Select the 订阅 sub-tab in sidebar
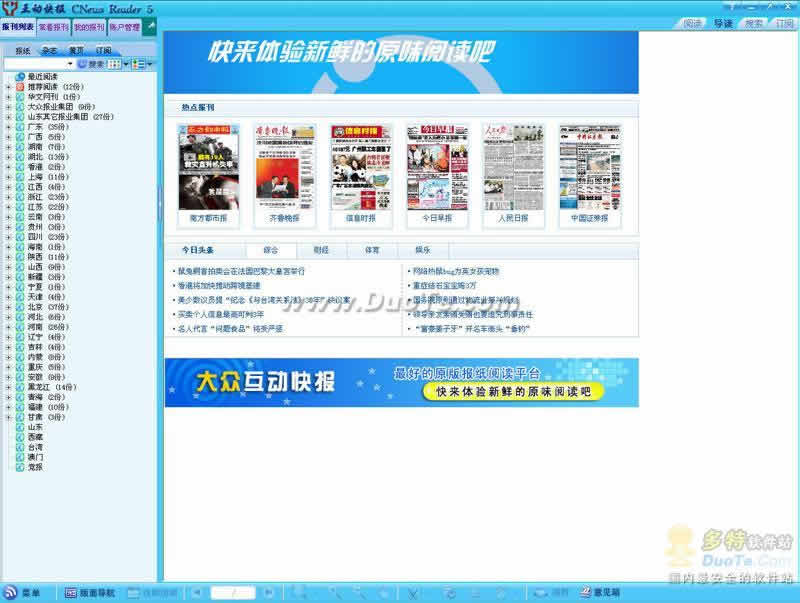 [x=104, y=51]
